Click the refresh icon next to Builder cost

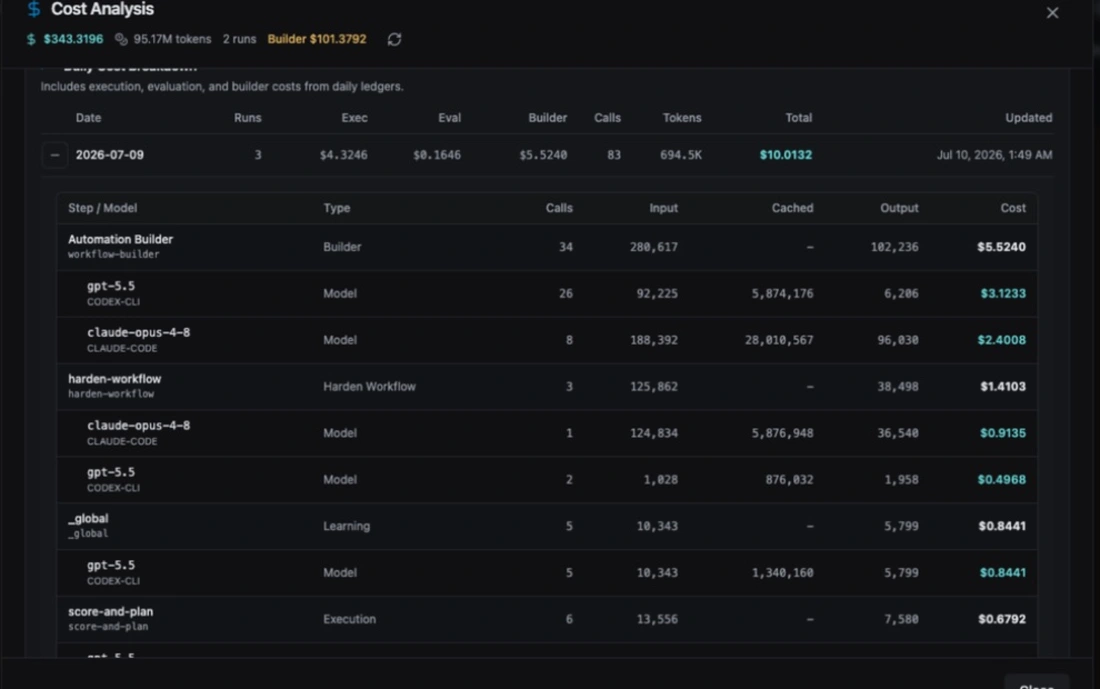click(x=394, y=39)
